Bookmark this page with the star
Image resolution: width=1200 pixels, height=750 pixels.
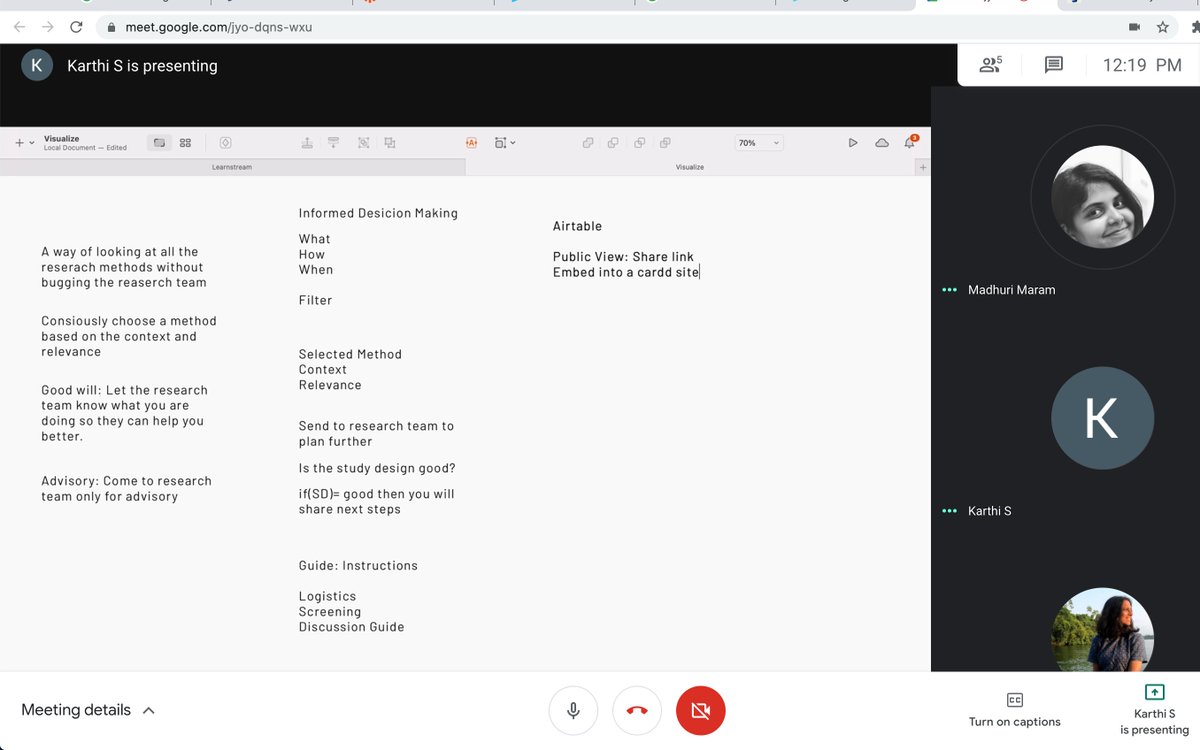coord(1163,27)
